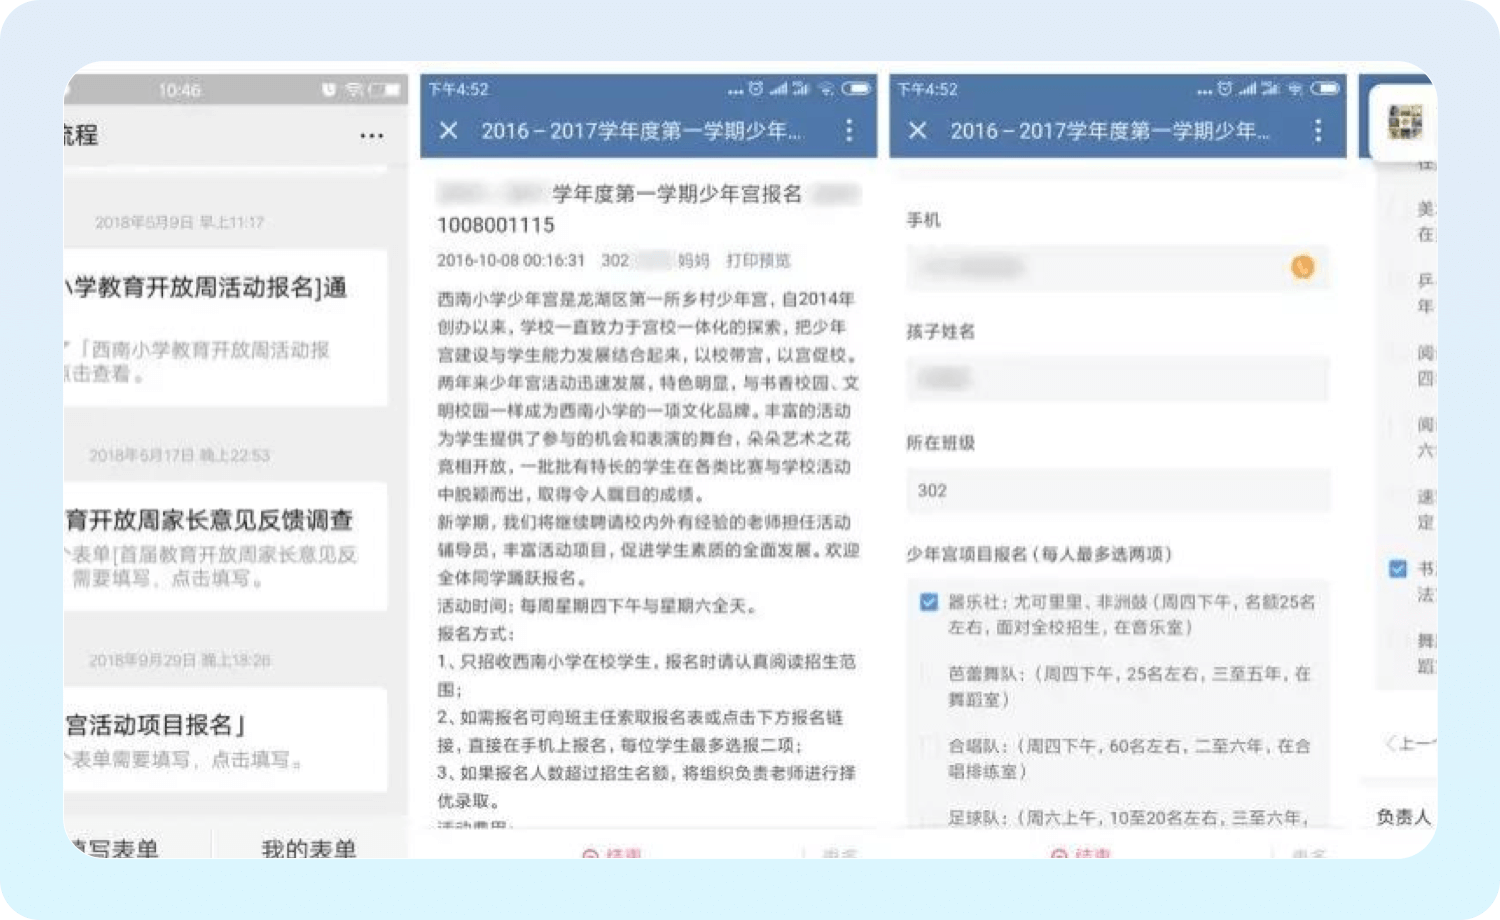
Task: Check the 合唱队 option checkbox
Action: 929,746
